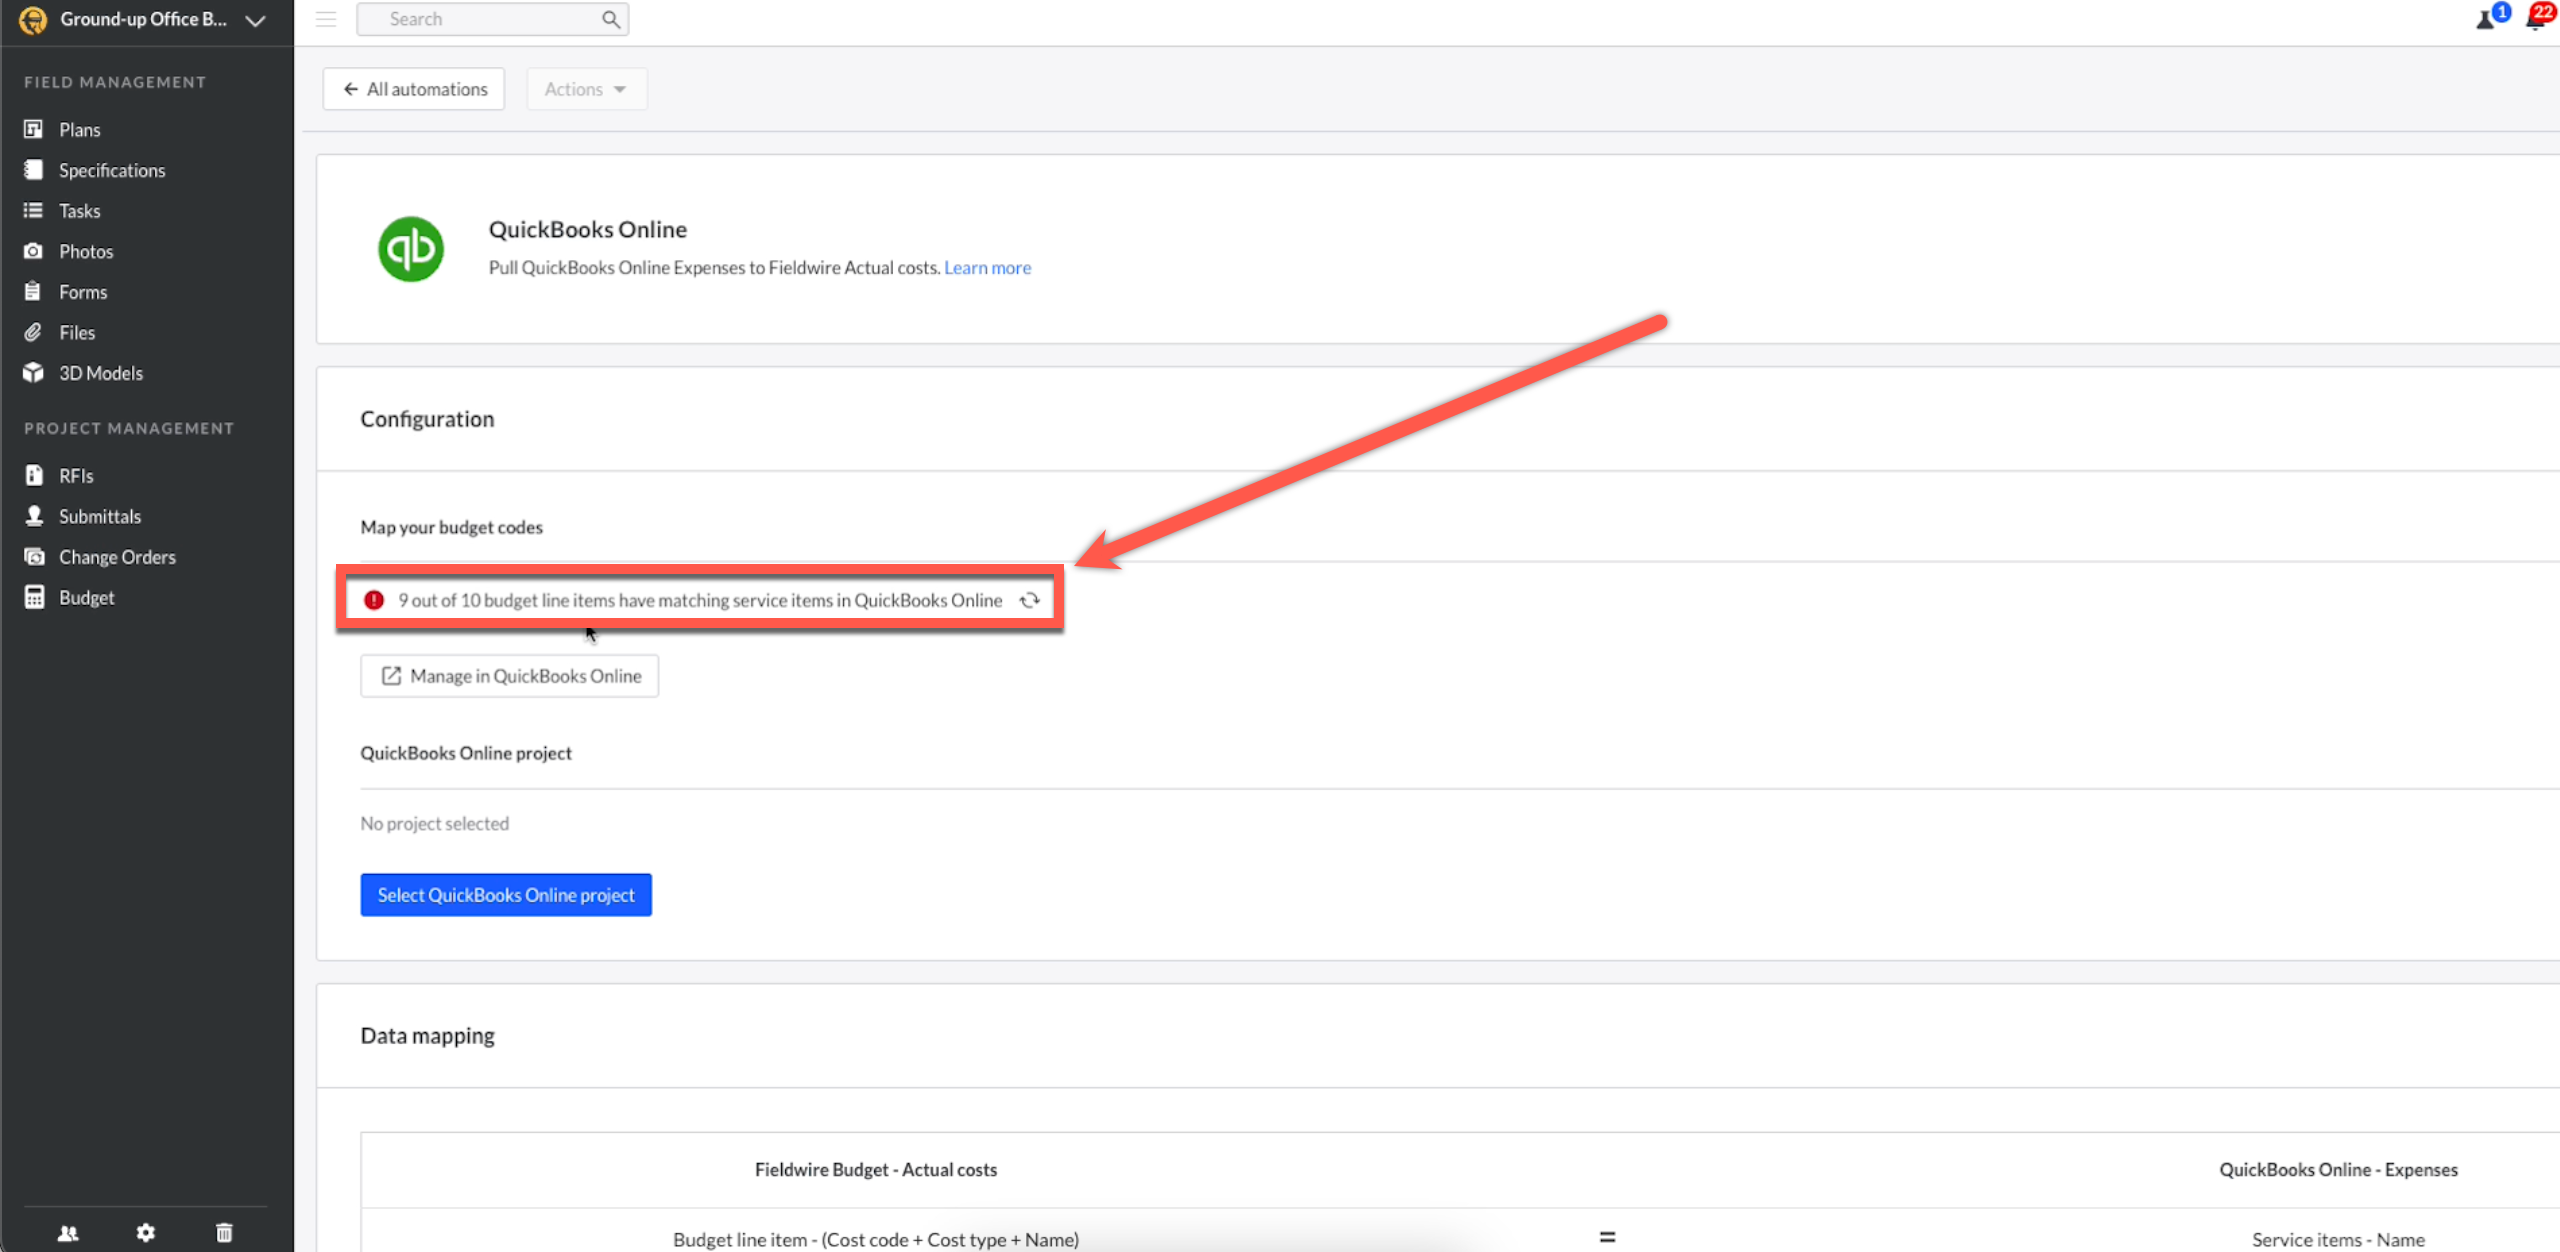Click the refresh budget matching icon

[1029, 600]
